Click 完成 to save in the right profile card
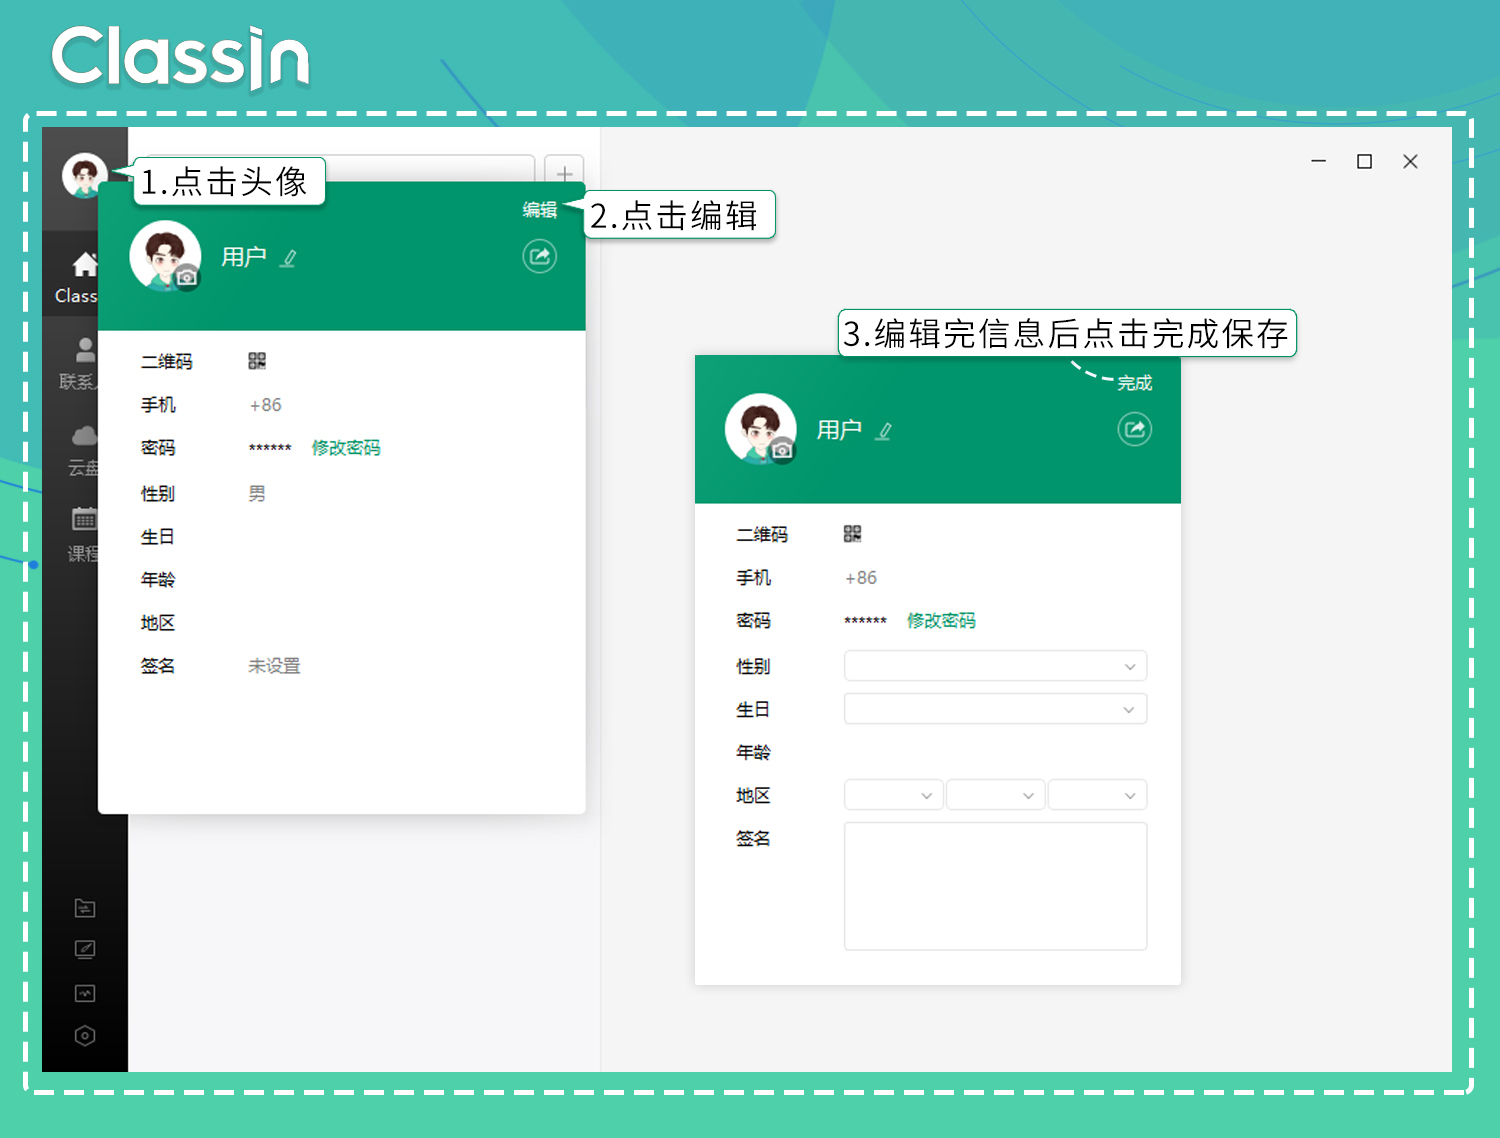The height and width of the screenshot is (1138, 1500). coord(1135,383)
